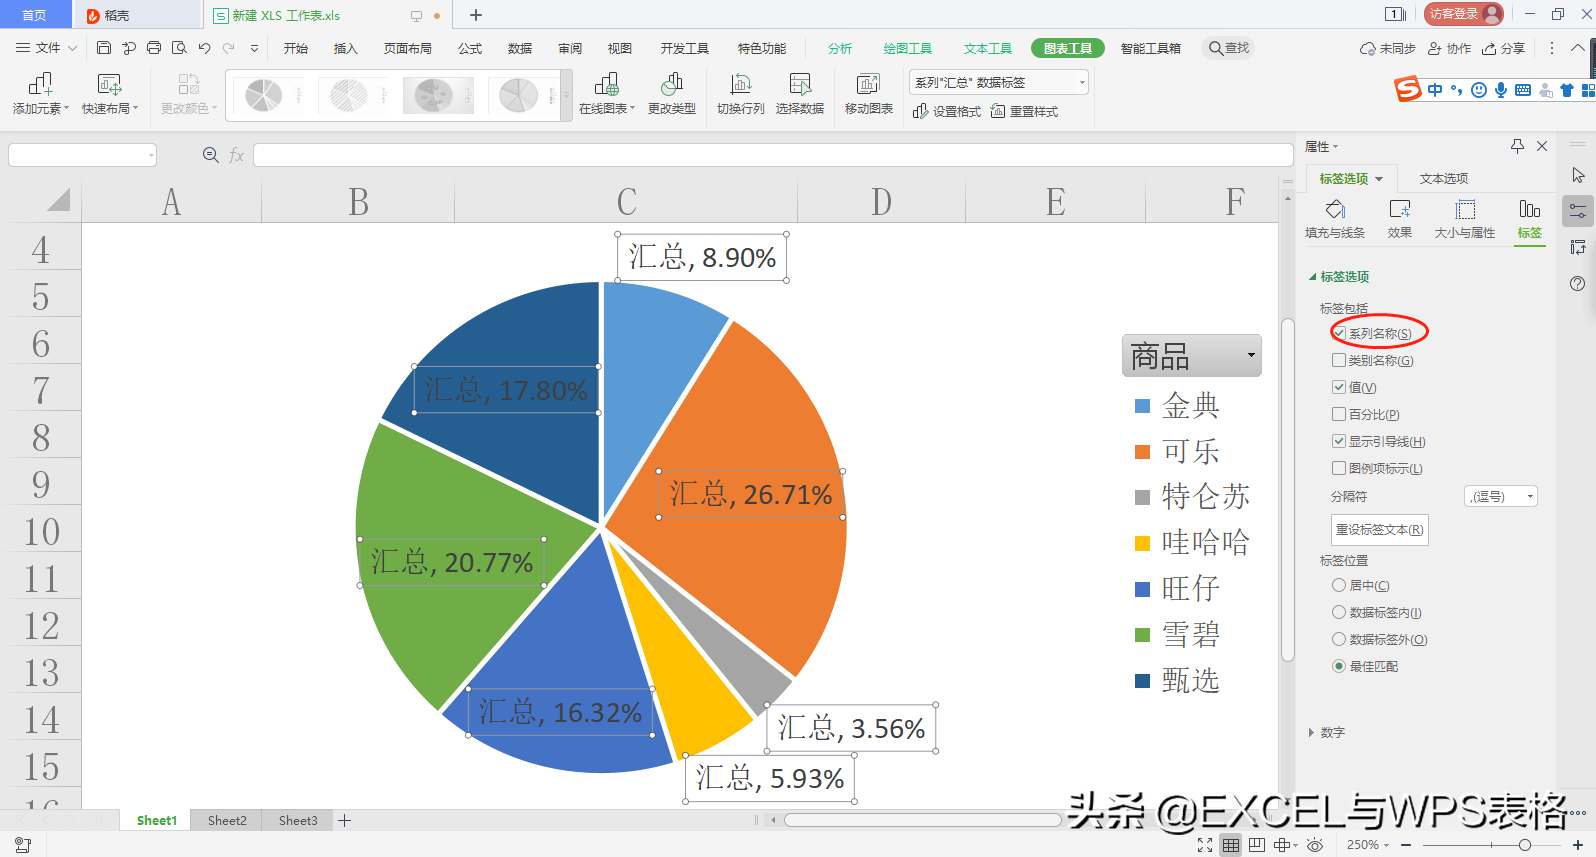The height and width of the screenshot is (857, 1596).
Task: Click the Print icon in quick toolbar
Action: click(x=154, y=48)
